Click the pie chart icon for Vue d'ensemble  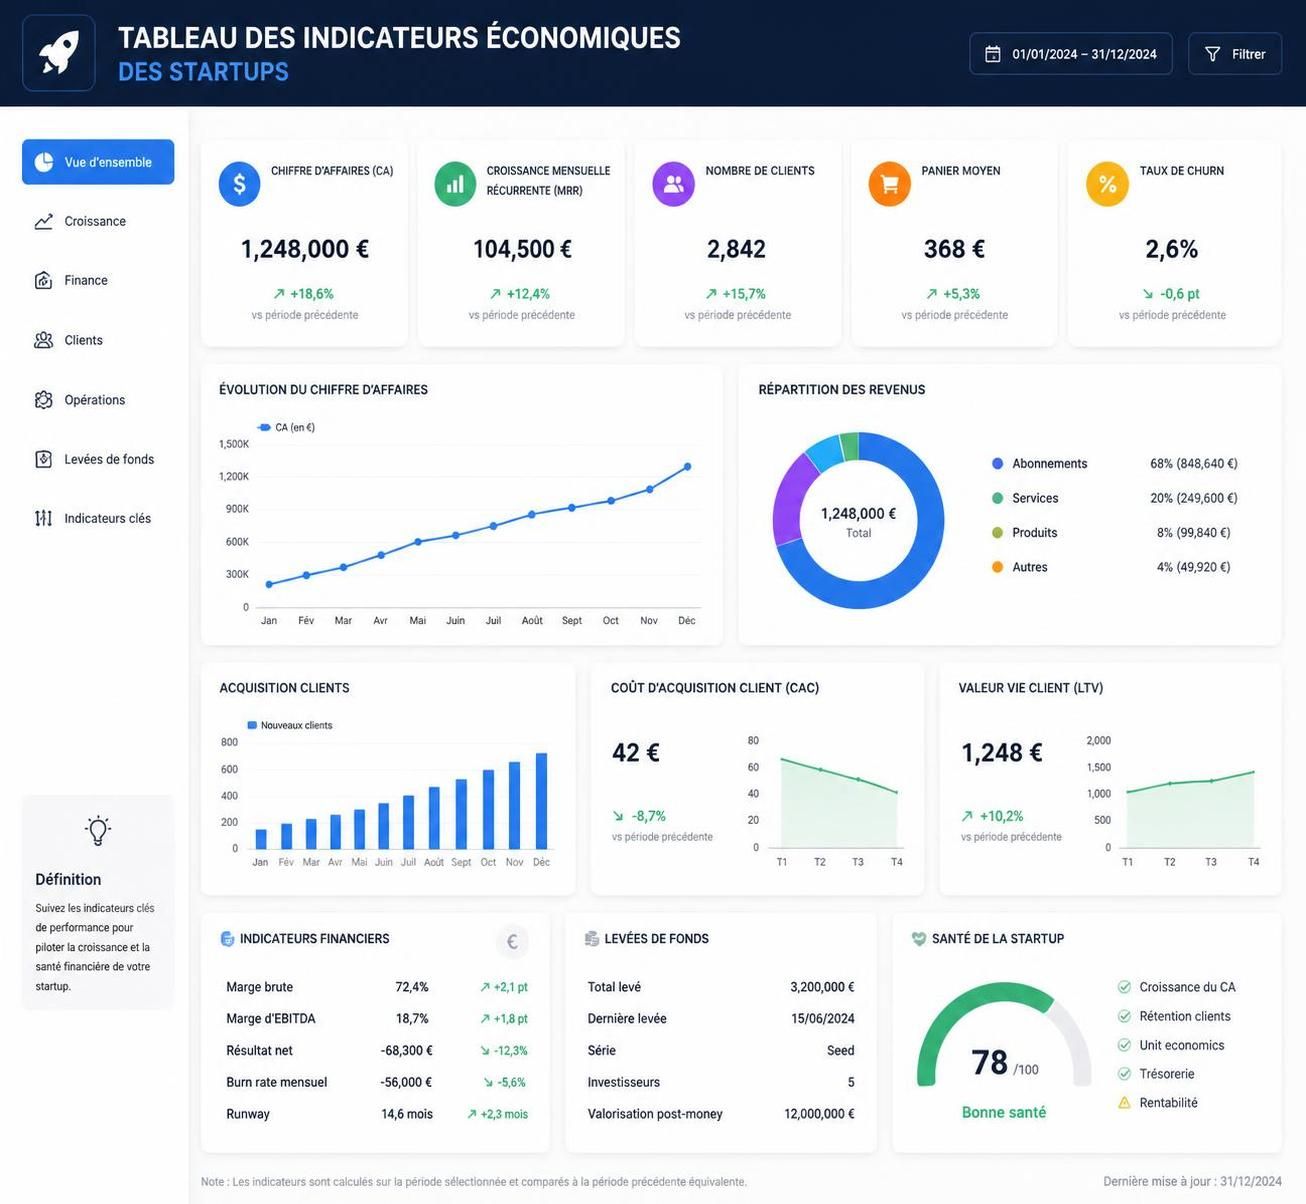coord(44,162)
